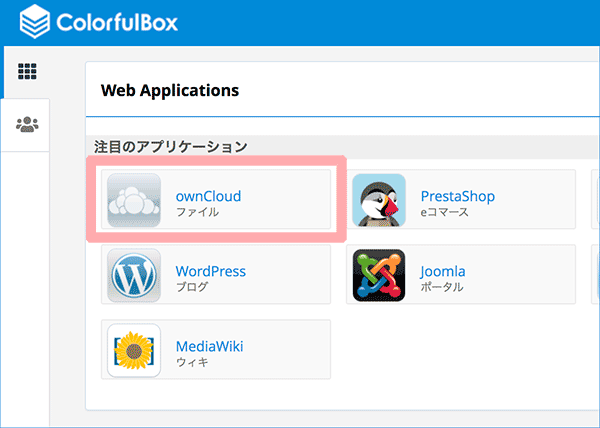The height and width of the screenshot is (428, 600).
Task: Open the ownCloud application link
Action: coord(209,196)
